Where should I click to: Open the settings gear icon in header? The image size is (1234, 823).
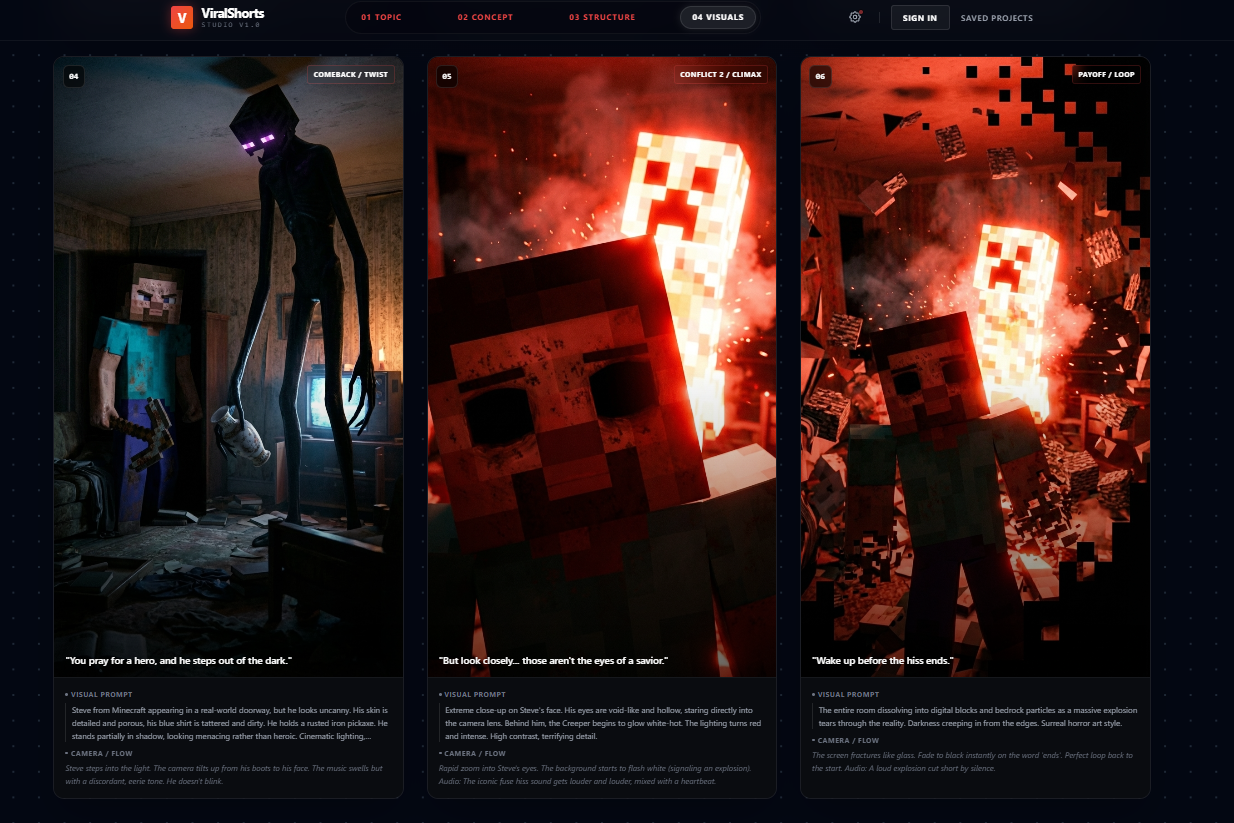[x=855, y=17]
